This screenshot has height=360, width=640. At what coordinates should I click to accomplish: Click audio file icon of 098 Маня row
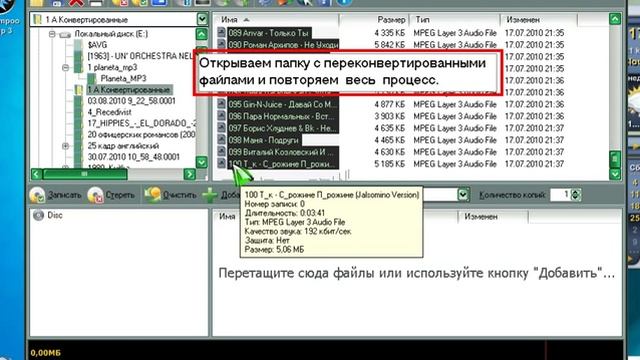[222, 140]
